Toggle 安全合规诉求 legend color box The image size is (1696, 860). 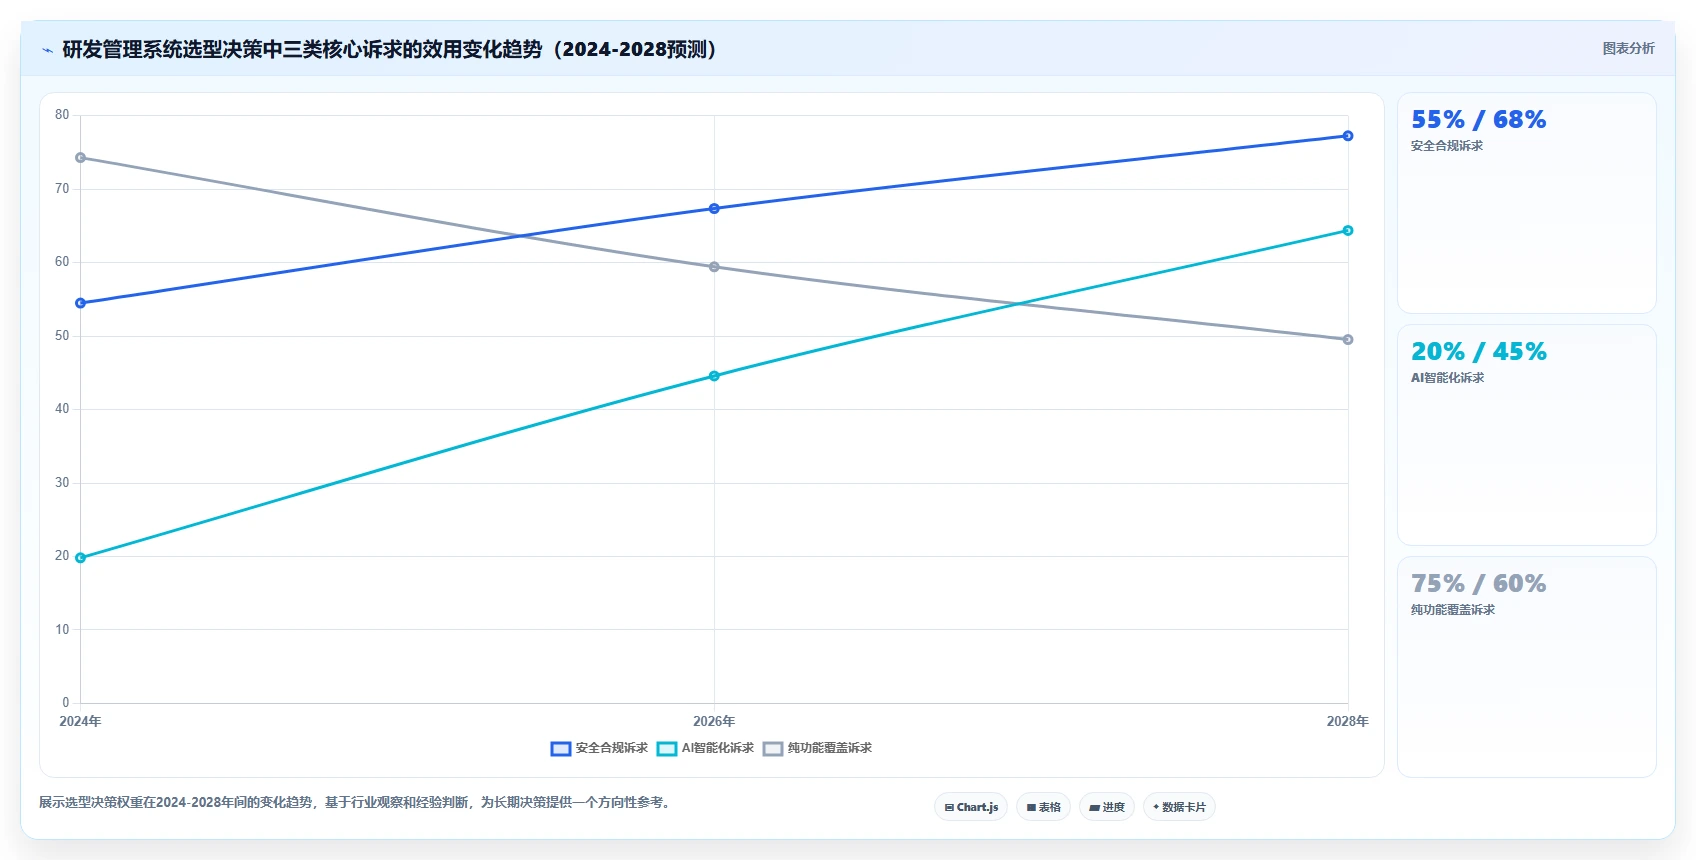click(x=561, y=749)
